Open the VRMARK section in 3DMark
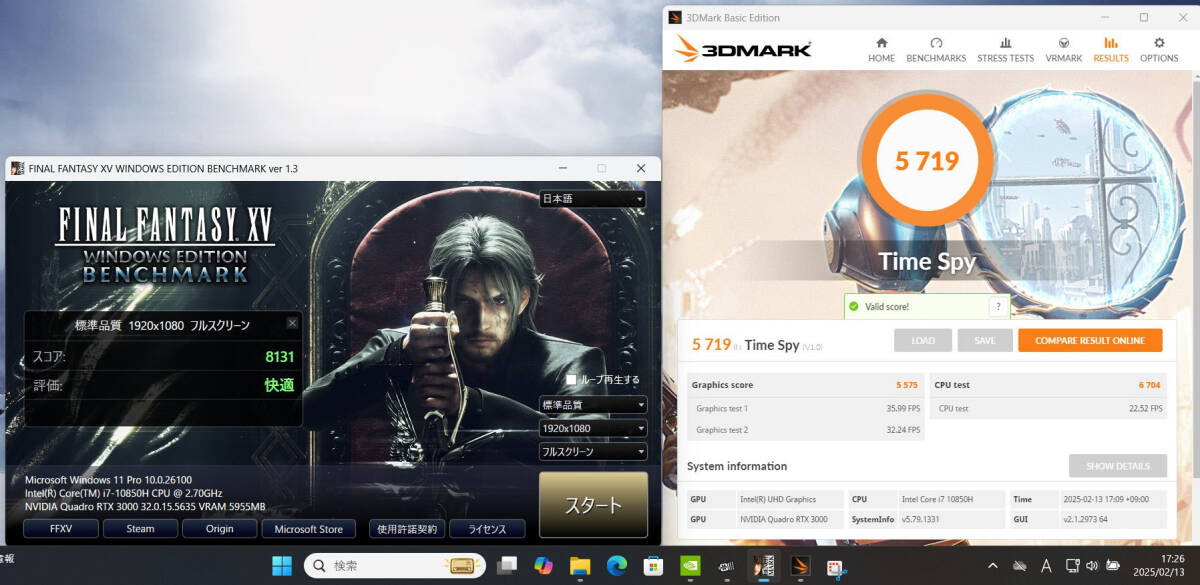Viewport: 1200px width, 585px height. point(1064,50)
